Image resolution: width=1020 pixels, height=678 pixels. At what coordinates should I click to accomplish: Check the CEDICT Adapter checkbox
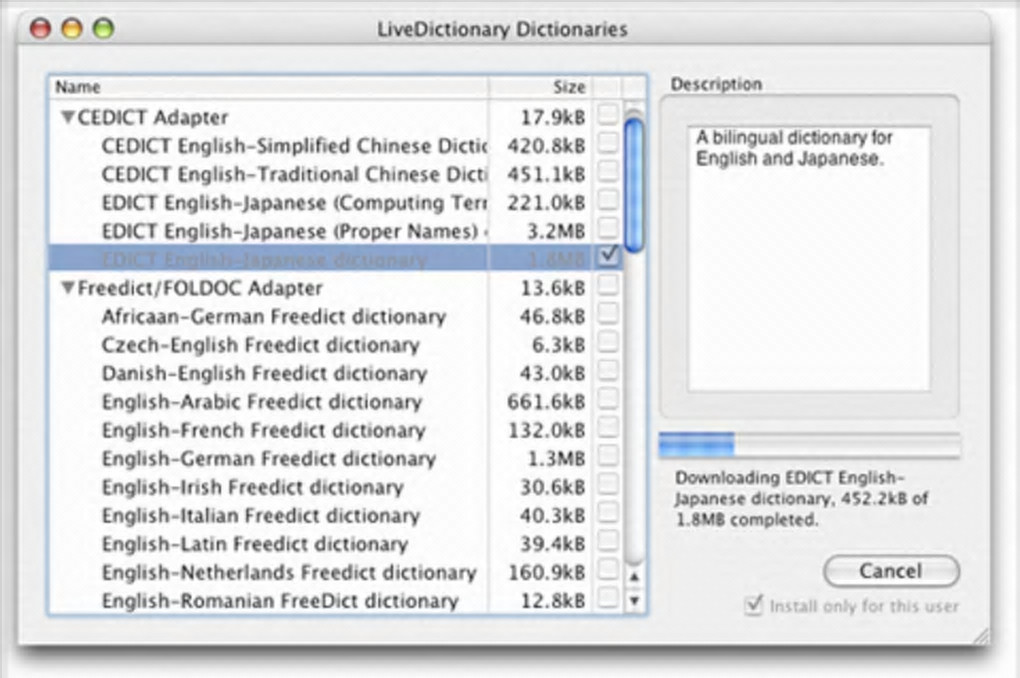[608, 114]
